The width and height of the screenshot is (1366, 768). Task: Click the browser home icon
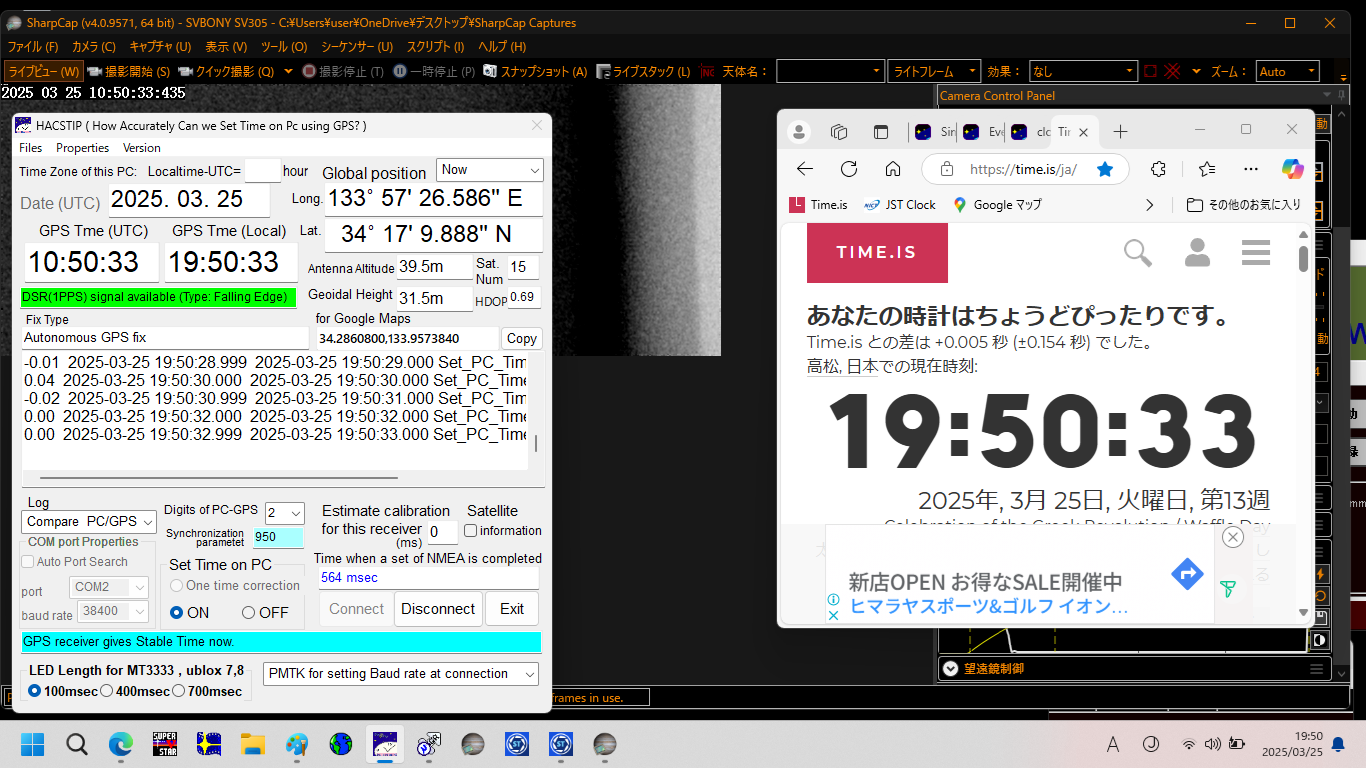pyautogui.click(x=893, y=169)
